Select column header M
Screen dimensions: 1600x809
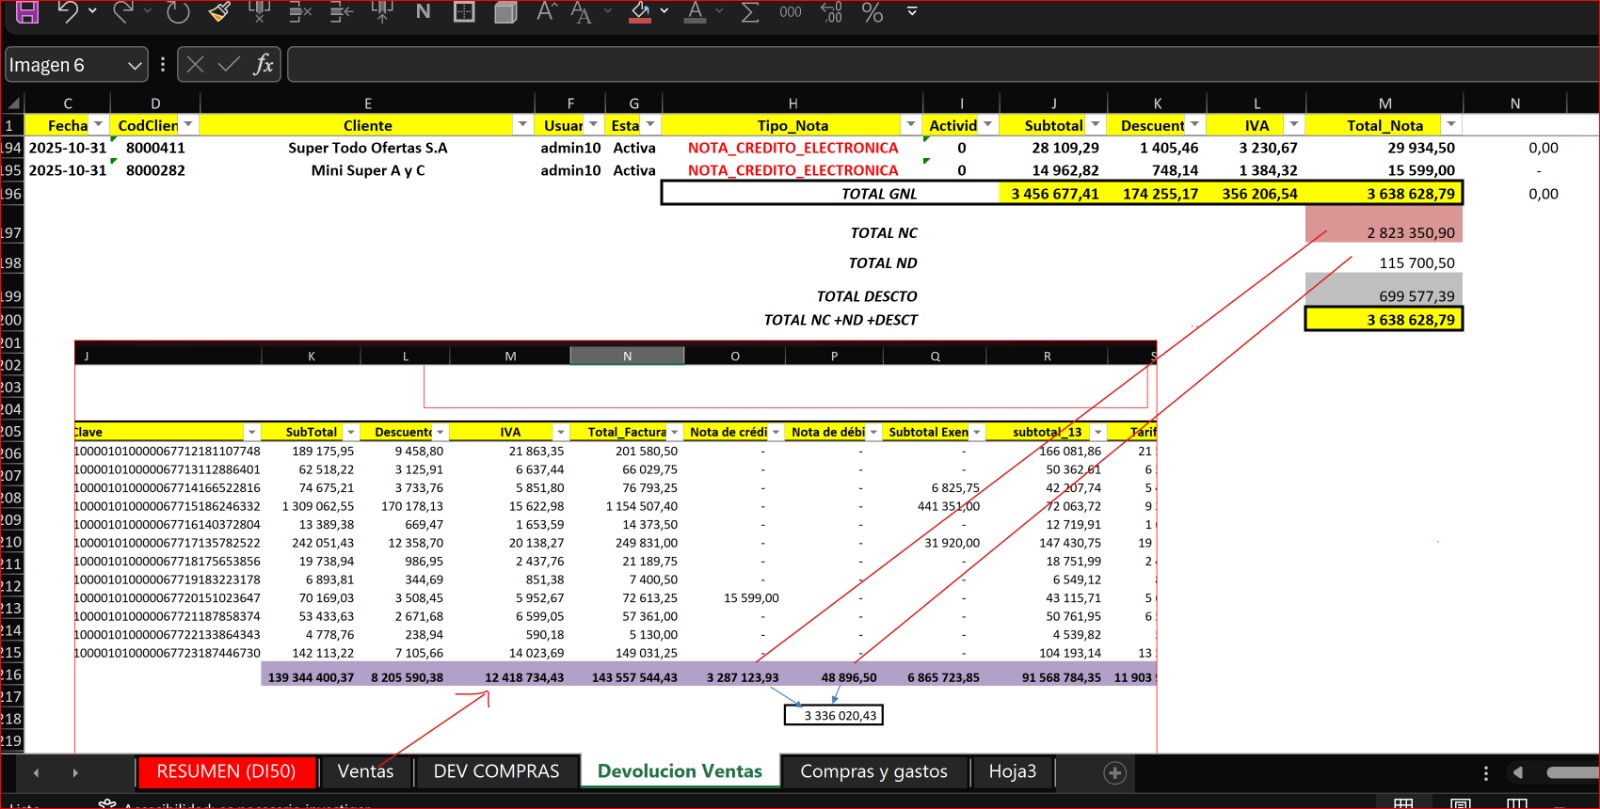click(x=1384, y=103)
